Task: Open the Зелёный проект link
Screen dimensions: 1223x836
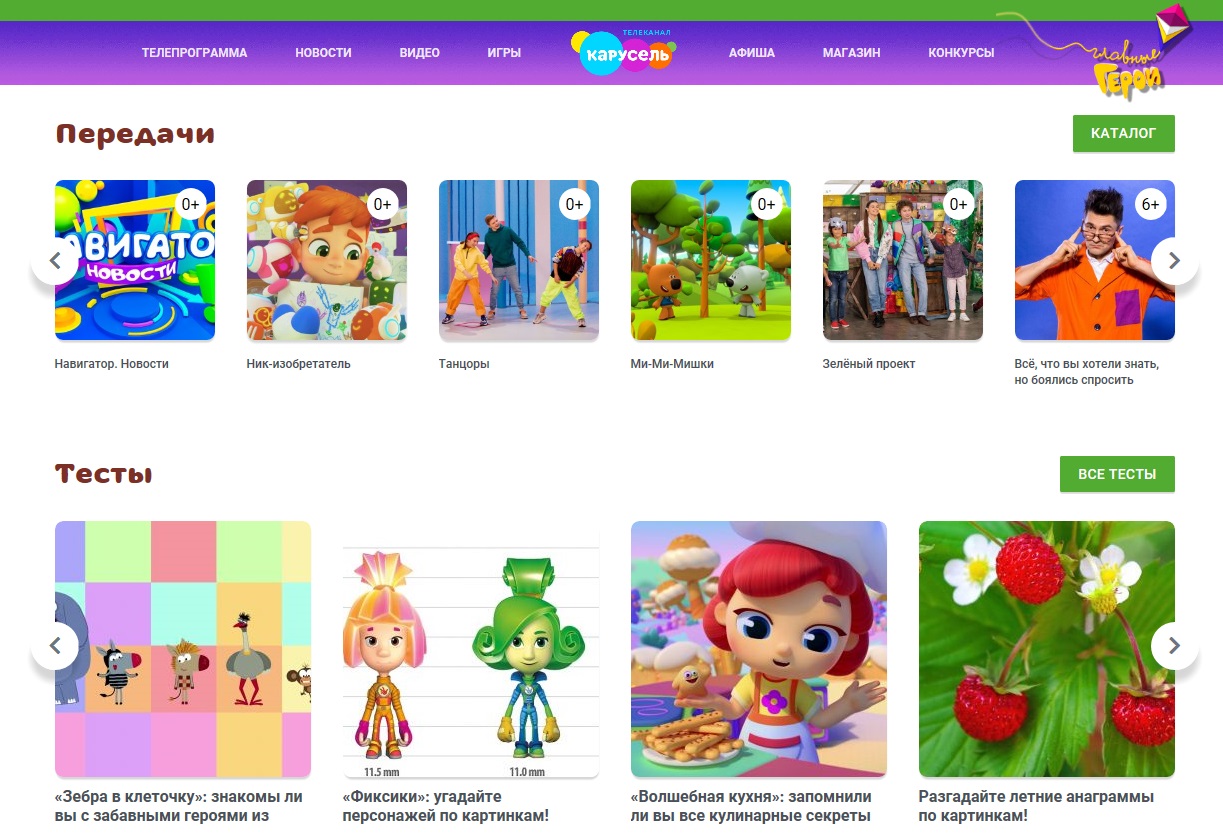Action: coord(869,364)
